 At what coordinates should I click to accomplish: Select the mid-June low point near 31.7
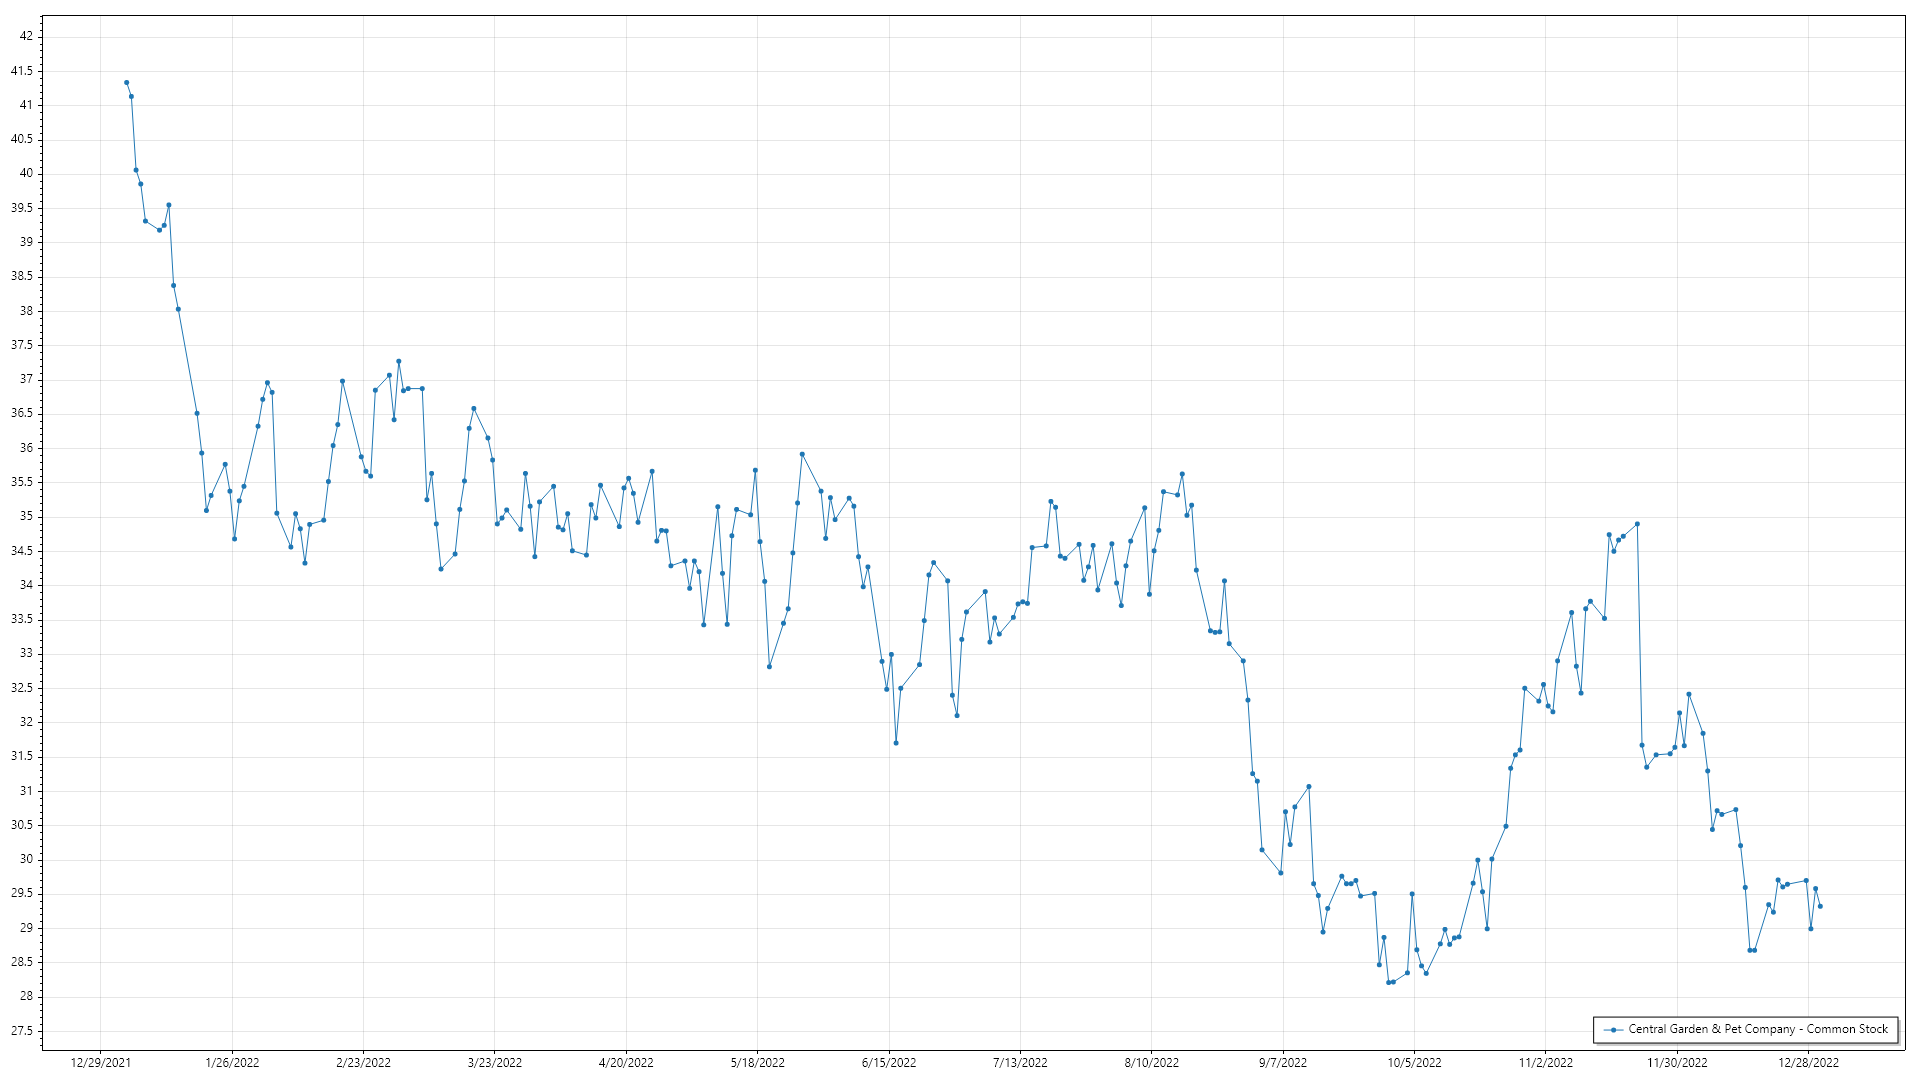coord(896,743)
